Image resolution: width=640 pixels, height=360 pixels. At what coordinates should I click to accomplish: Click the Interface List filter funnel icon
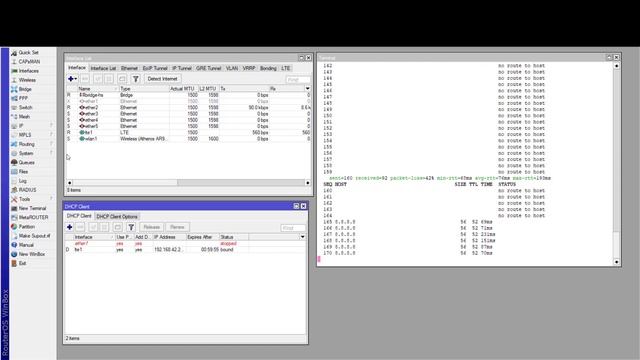pos(136,79)
